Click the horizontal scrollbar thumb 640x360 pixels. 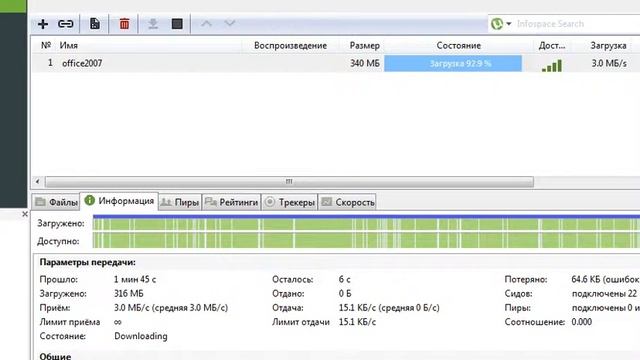[289, 181]
